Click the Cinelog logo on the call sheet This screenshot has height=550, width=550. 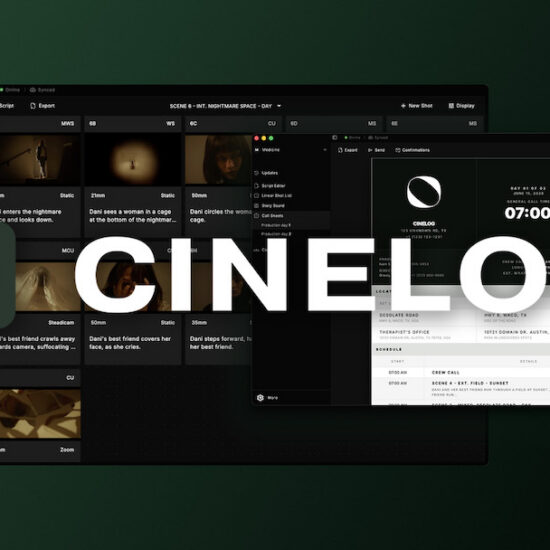tap(424, 192)
